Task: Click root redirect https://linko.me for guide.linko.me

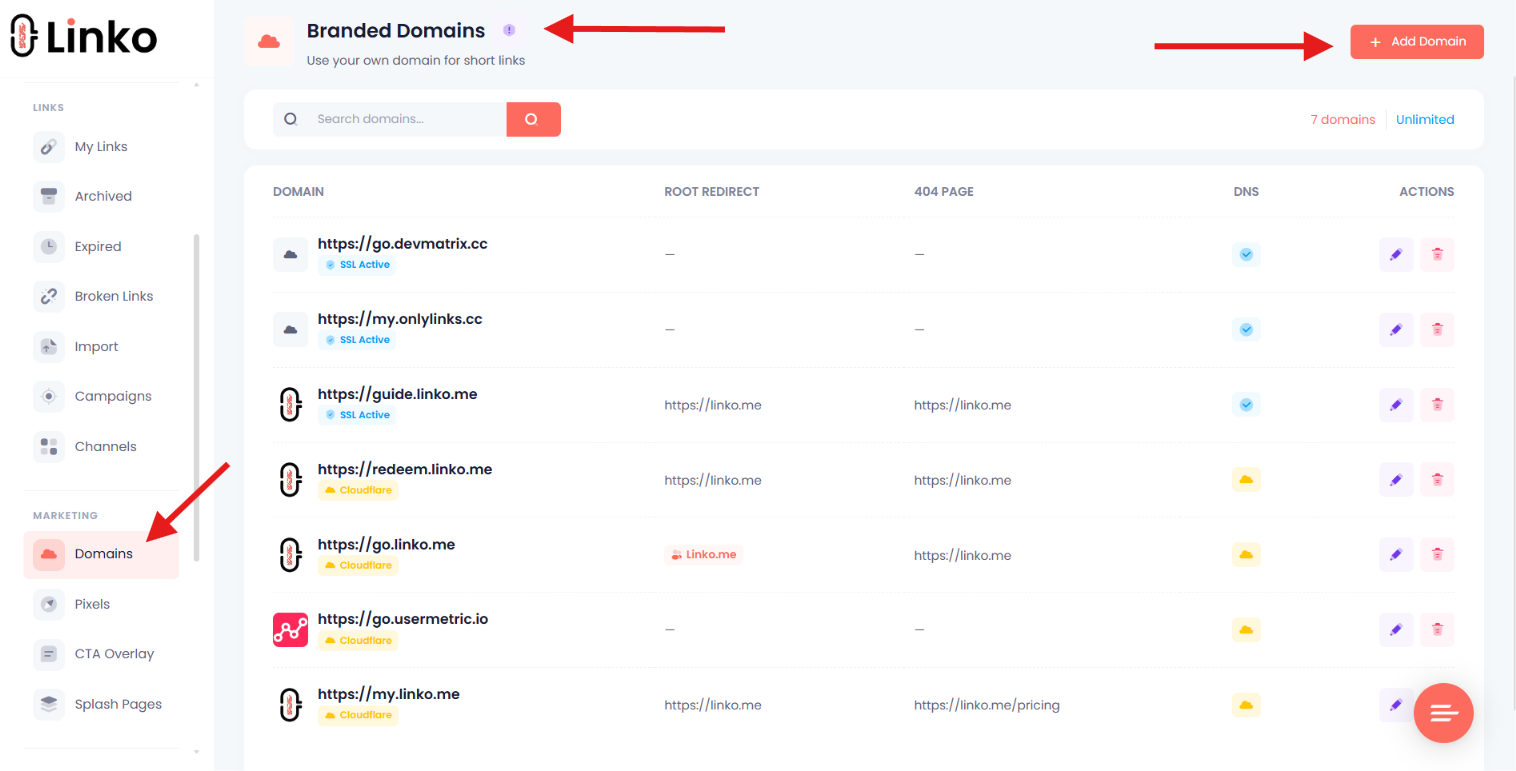Action: tap(713, 405)
